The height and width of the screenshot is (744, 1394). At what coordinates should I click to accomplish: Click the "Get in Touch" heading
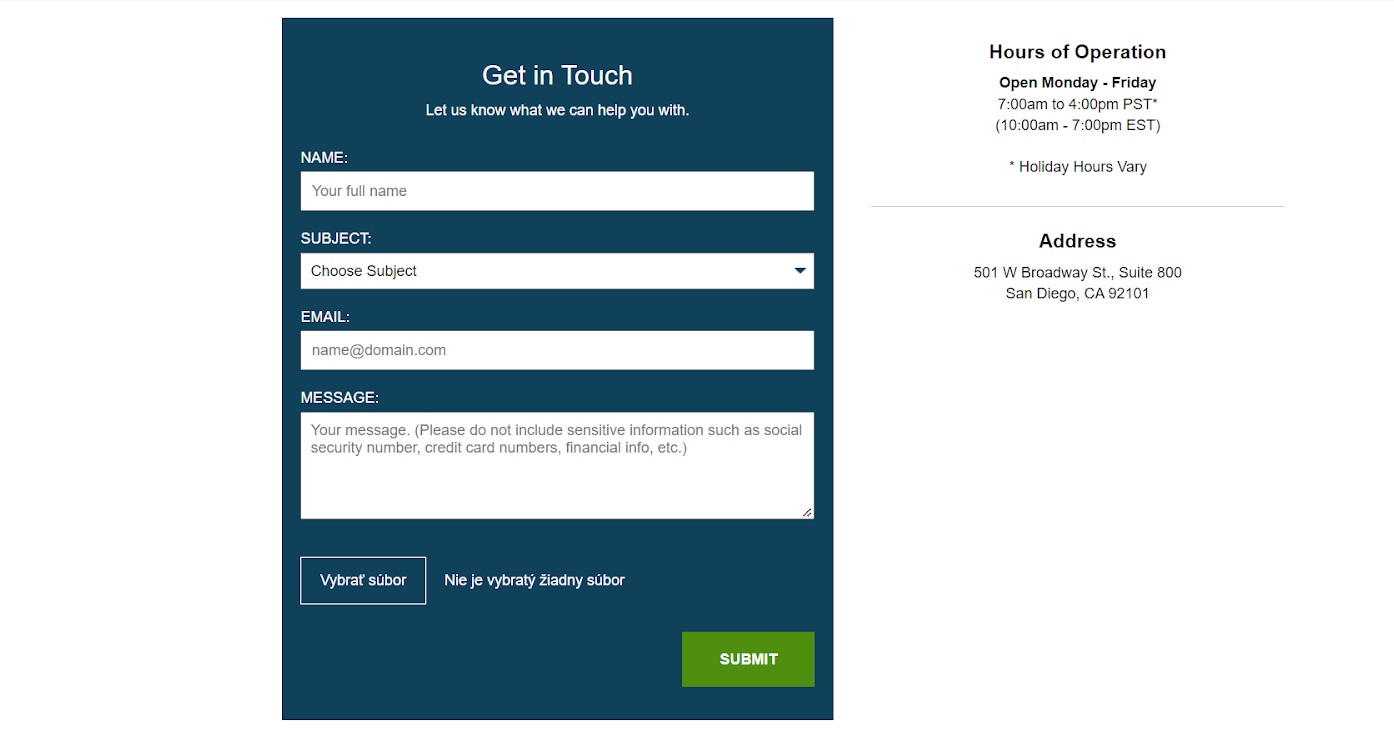[x=557, y=75]
